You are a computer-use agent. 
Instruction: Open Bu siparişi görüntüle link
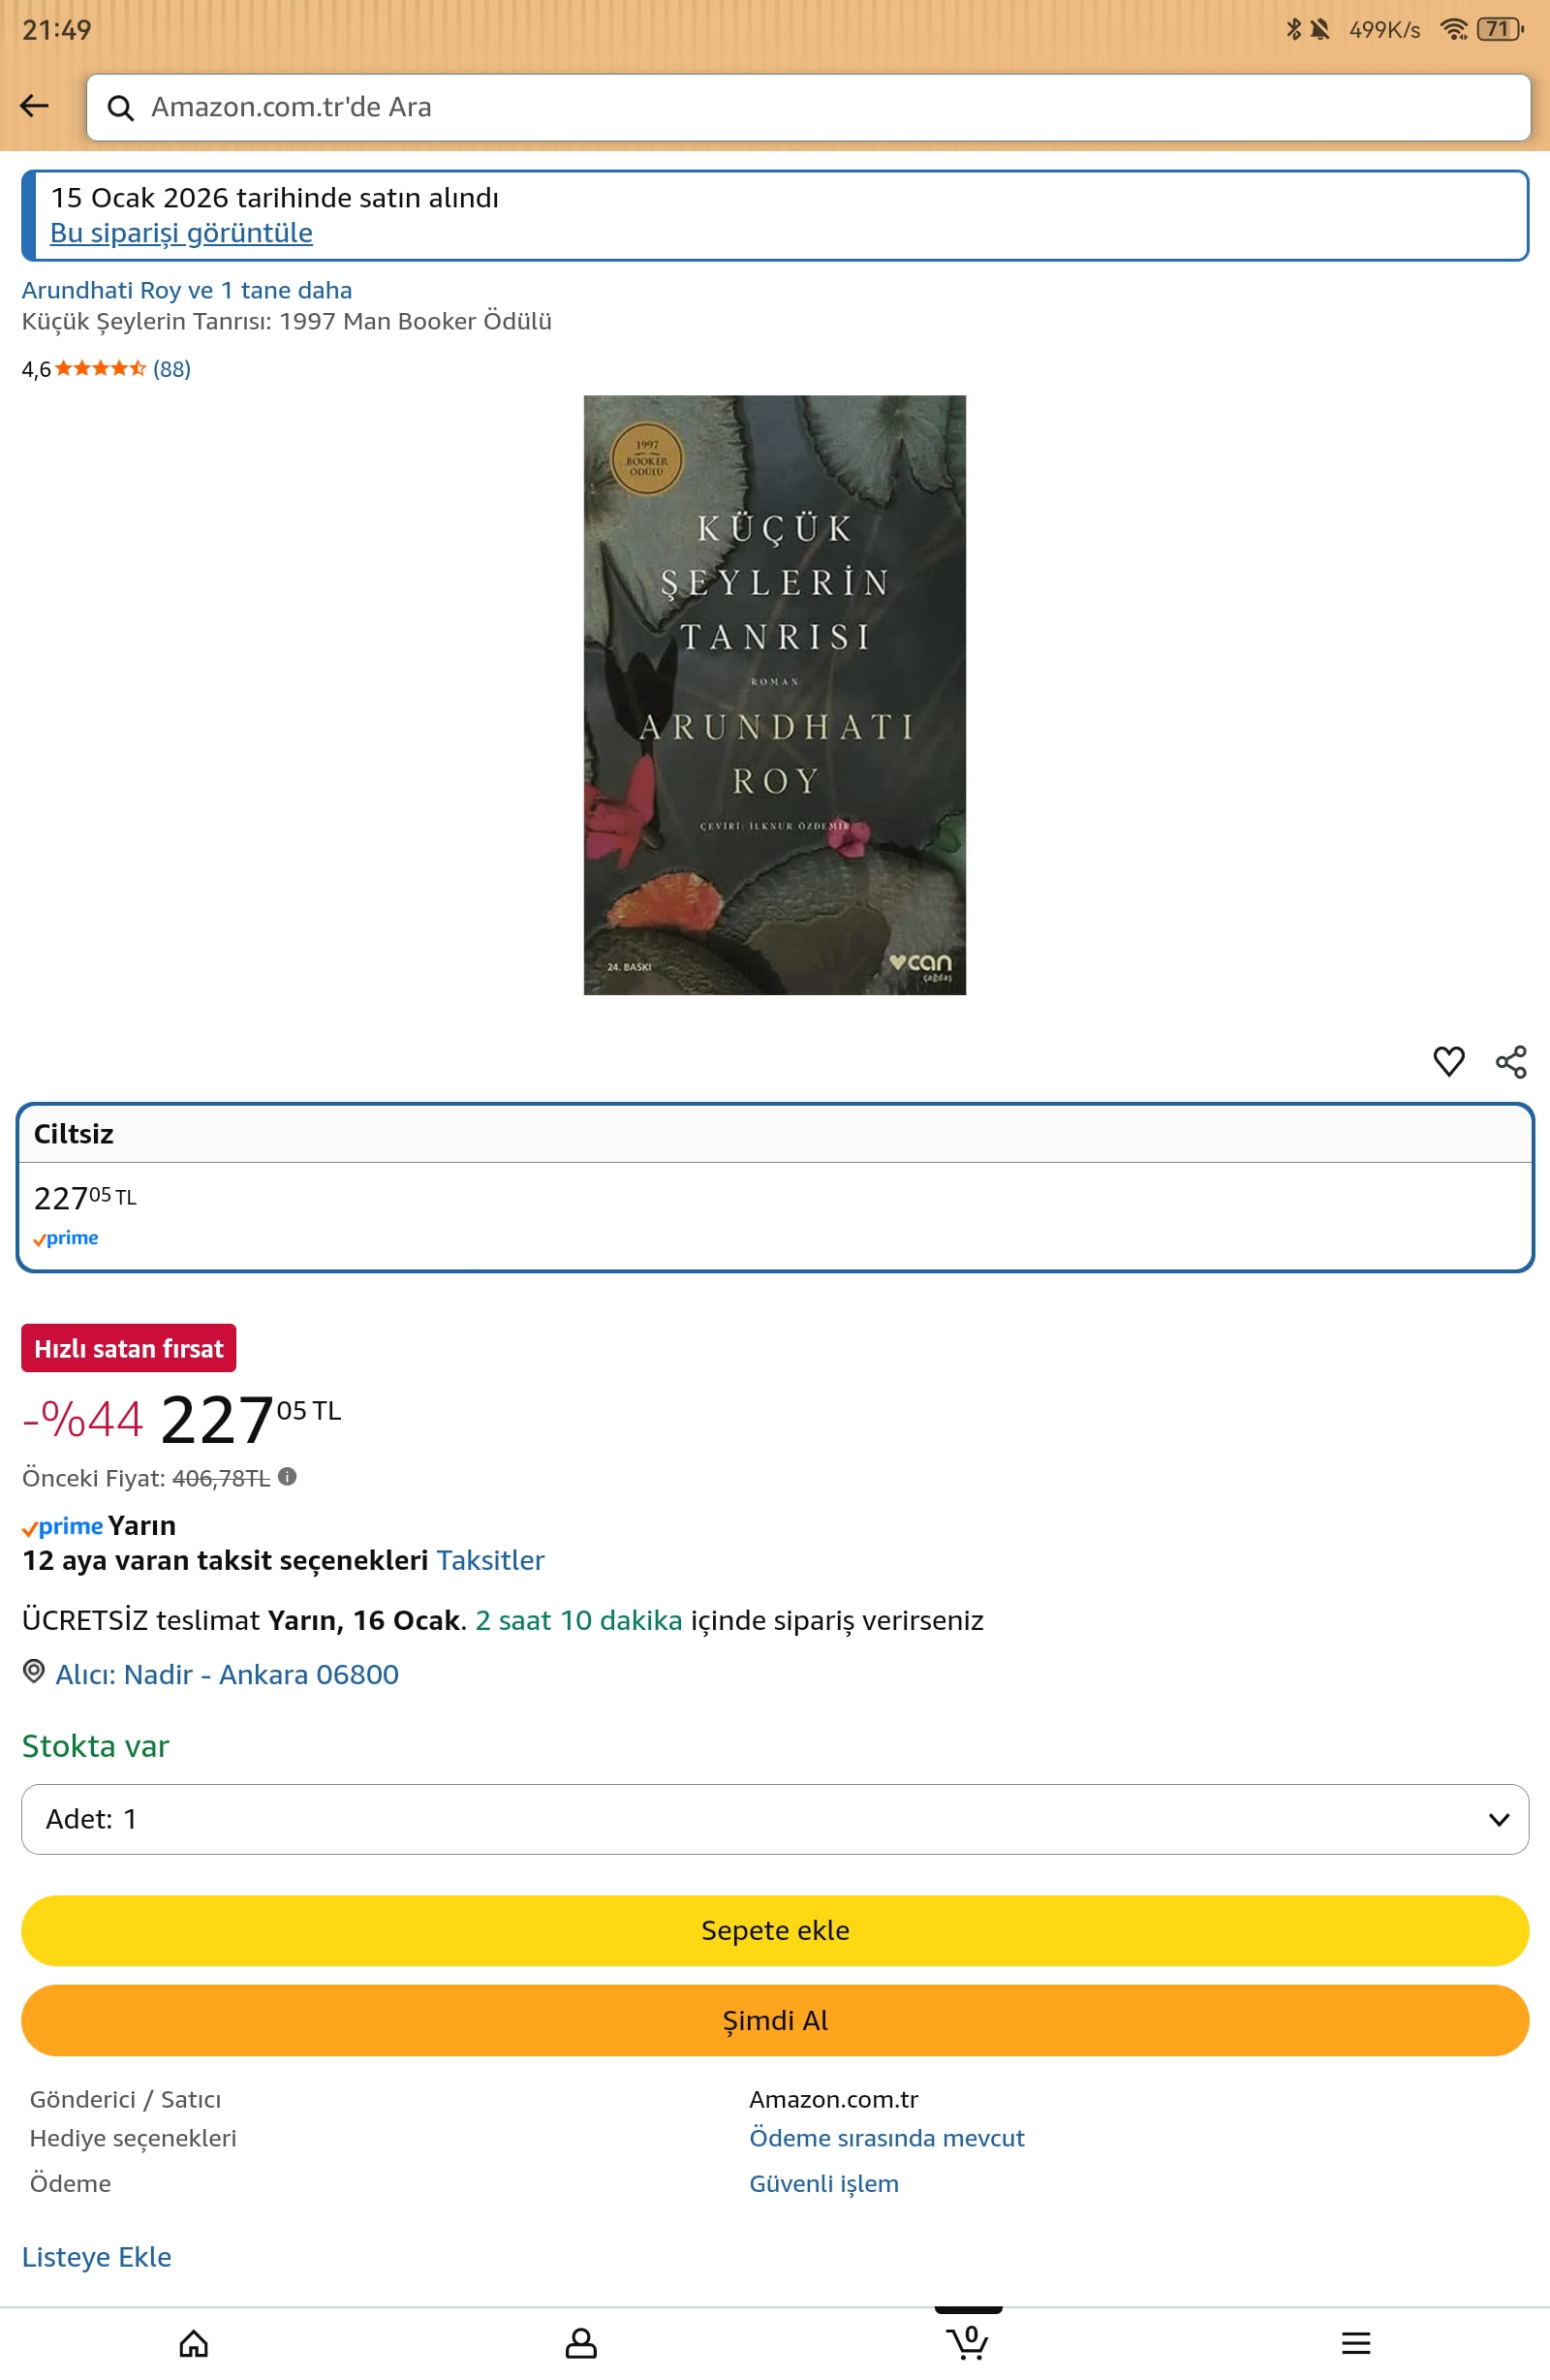point(181,233)
